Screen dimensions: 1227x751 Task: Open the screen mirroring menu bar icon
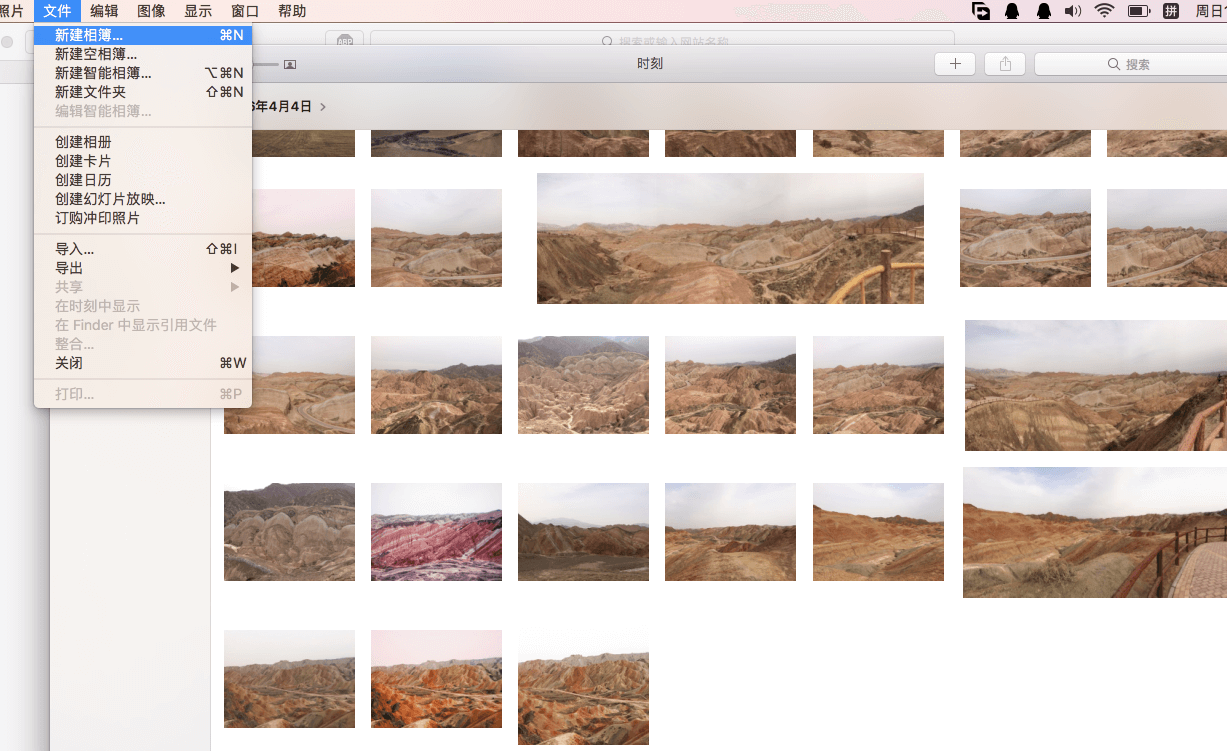click(x=981, y=11)
